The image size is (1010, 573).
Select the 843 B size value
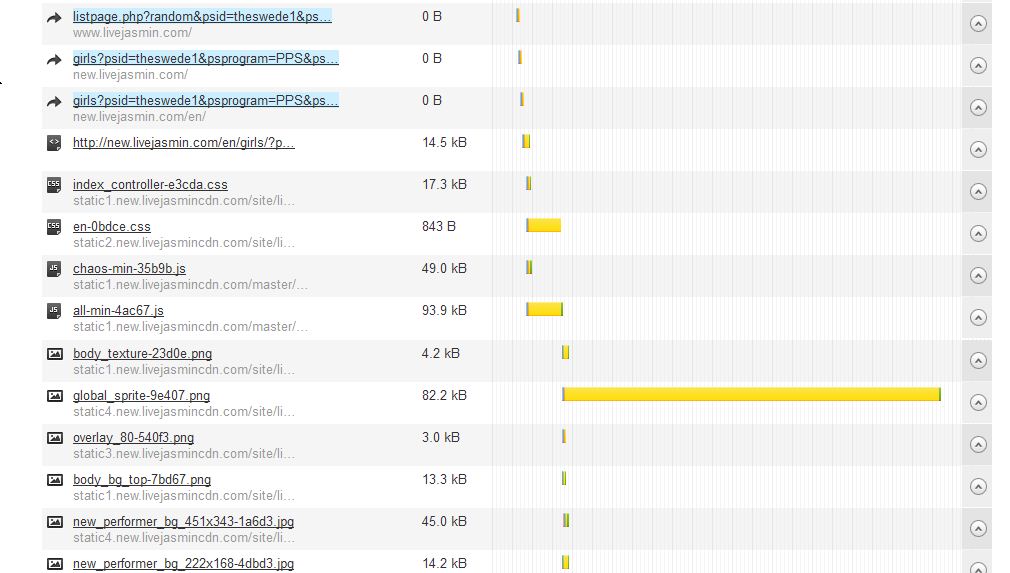tap(439, 227)
